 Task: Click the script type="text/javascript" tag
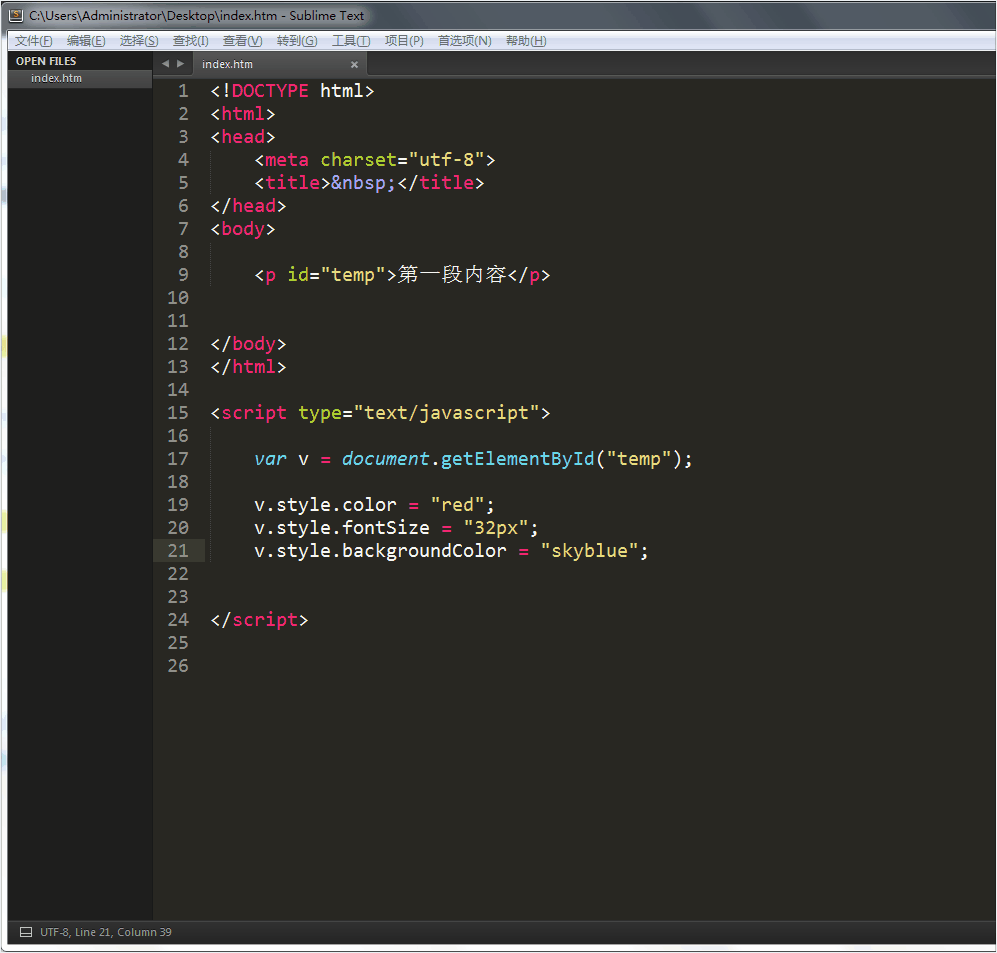coord(380,413)
